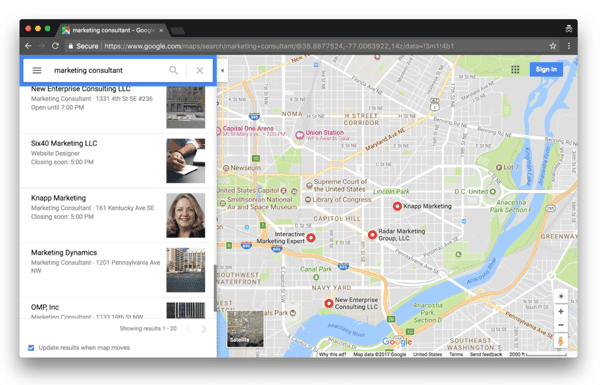Switch to Satellite view
The height and width of the screenshot is (385, 600).
tap(245, 329)
